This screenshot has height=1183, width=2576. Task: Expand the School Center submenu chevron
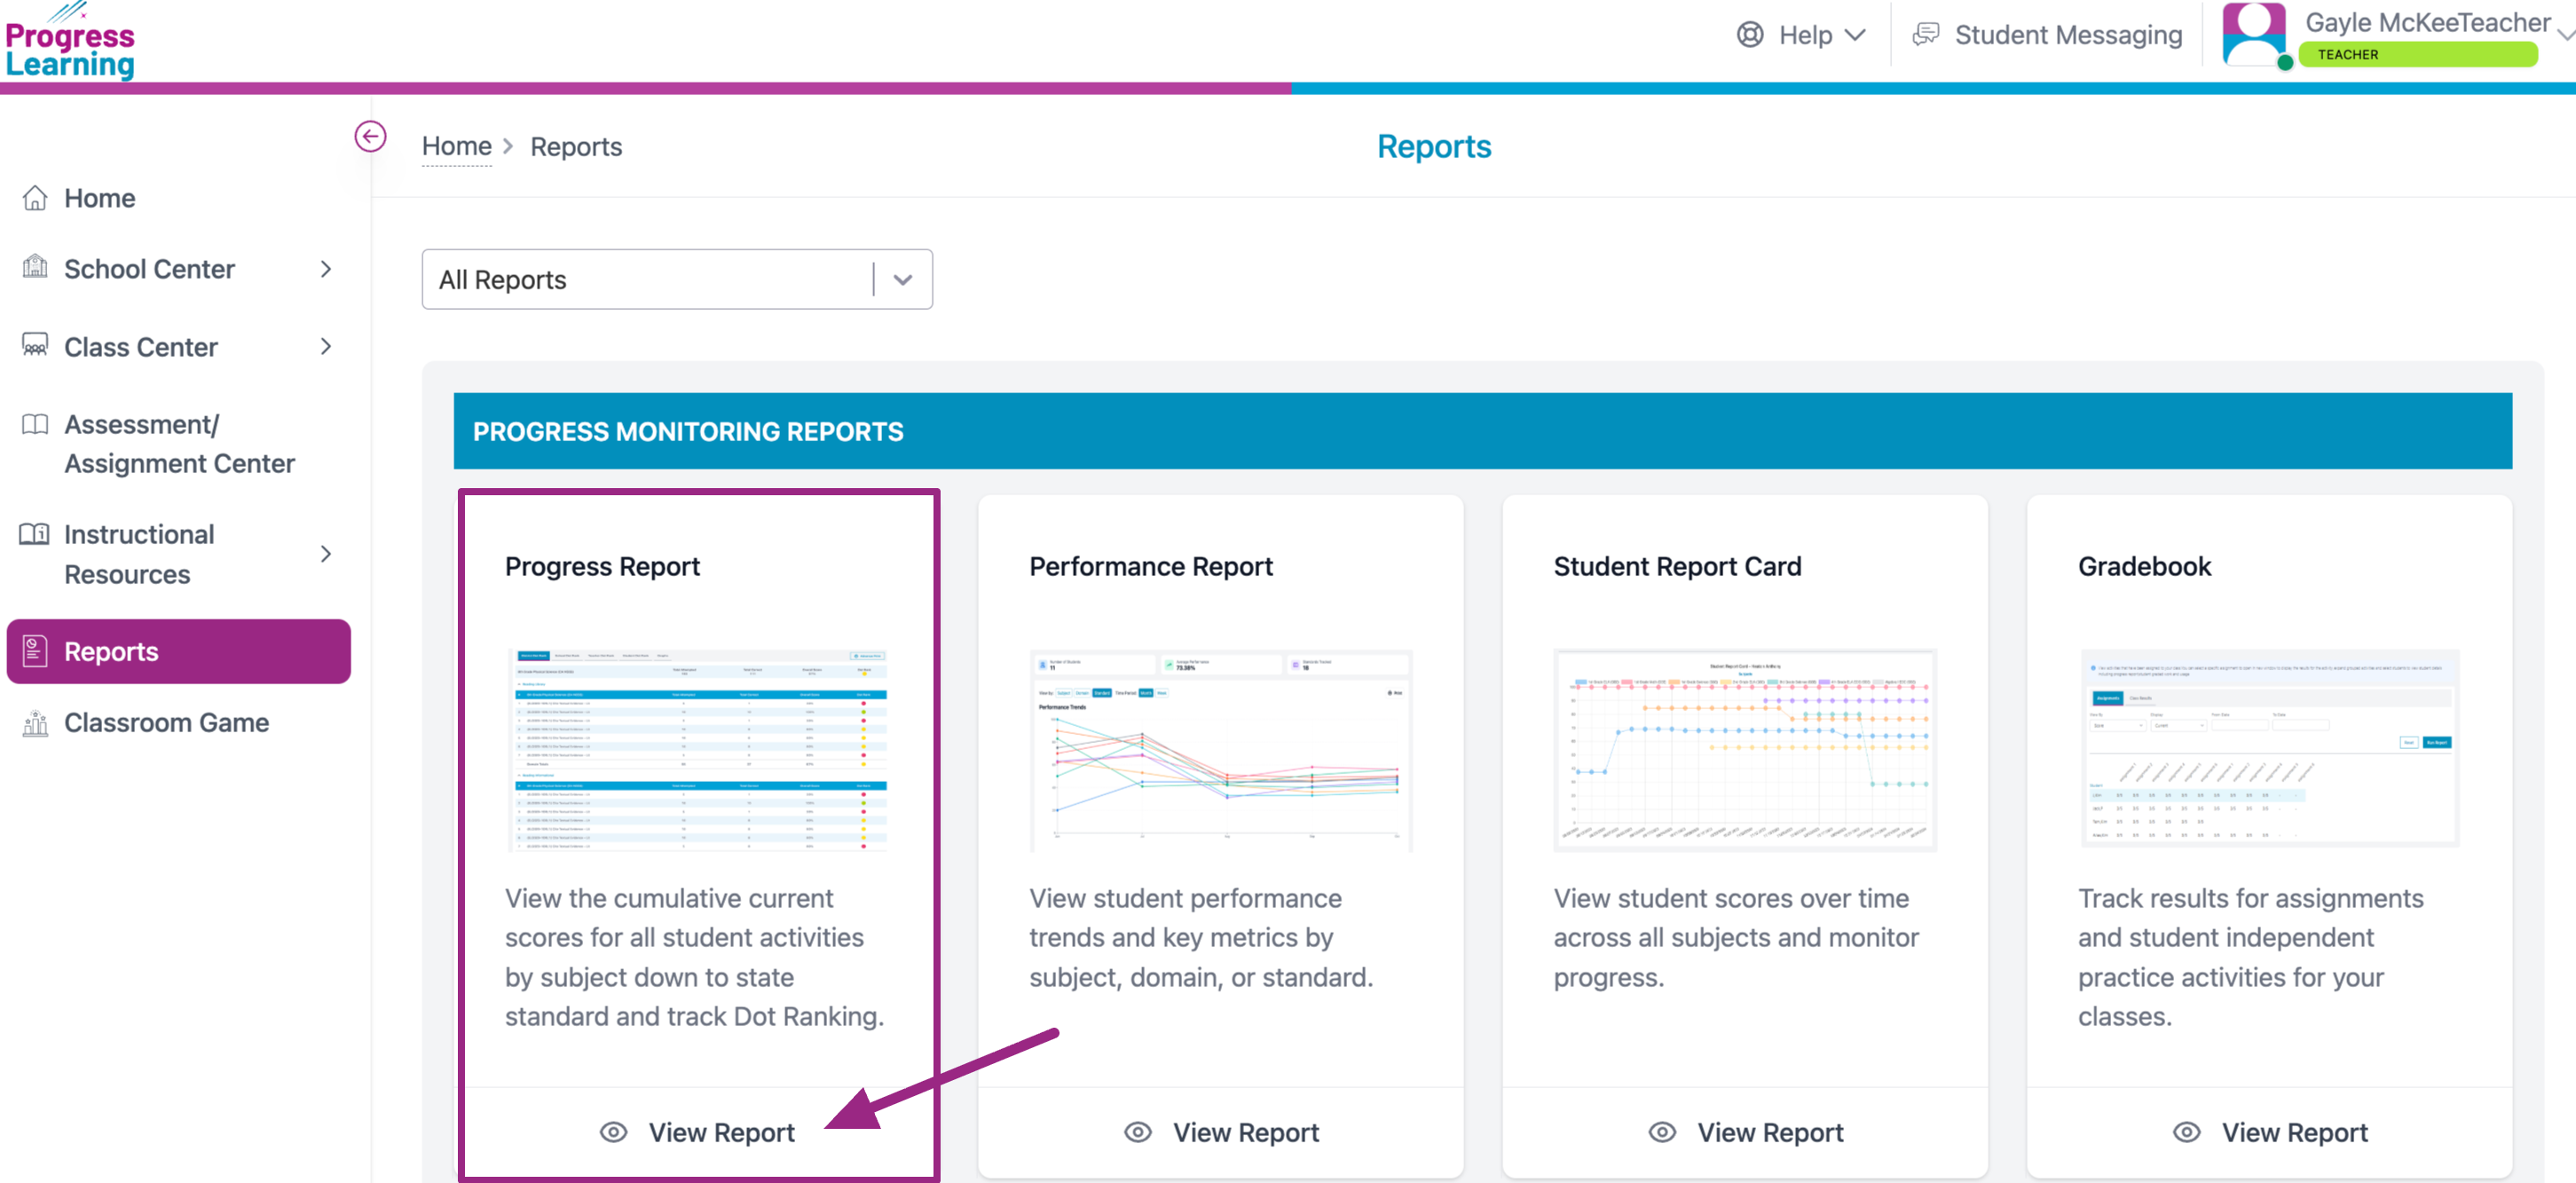click(326, 269)
